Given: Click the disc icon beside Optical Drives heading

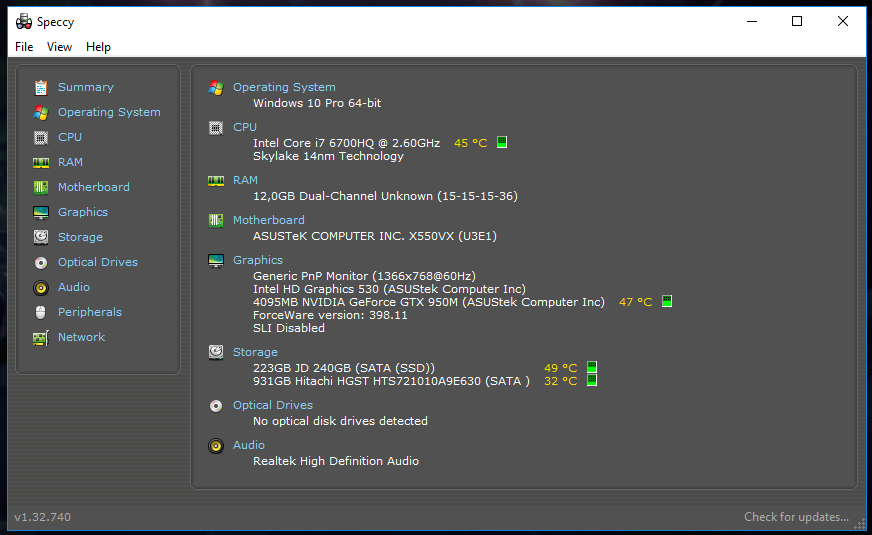Looking at the screenshot, I should (216, 406).
